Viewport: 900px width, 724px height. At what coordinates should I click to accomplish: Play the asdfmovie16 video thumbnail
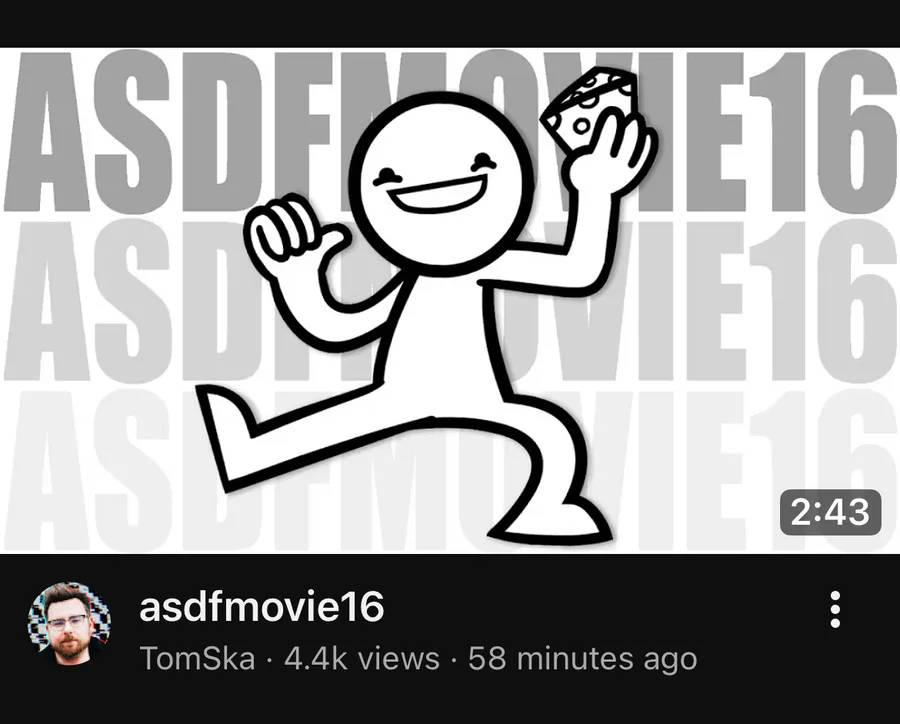450,300
